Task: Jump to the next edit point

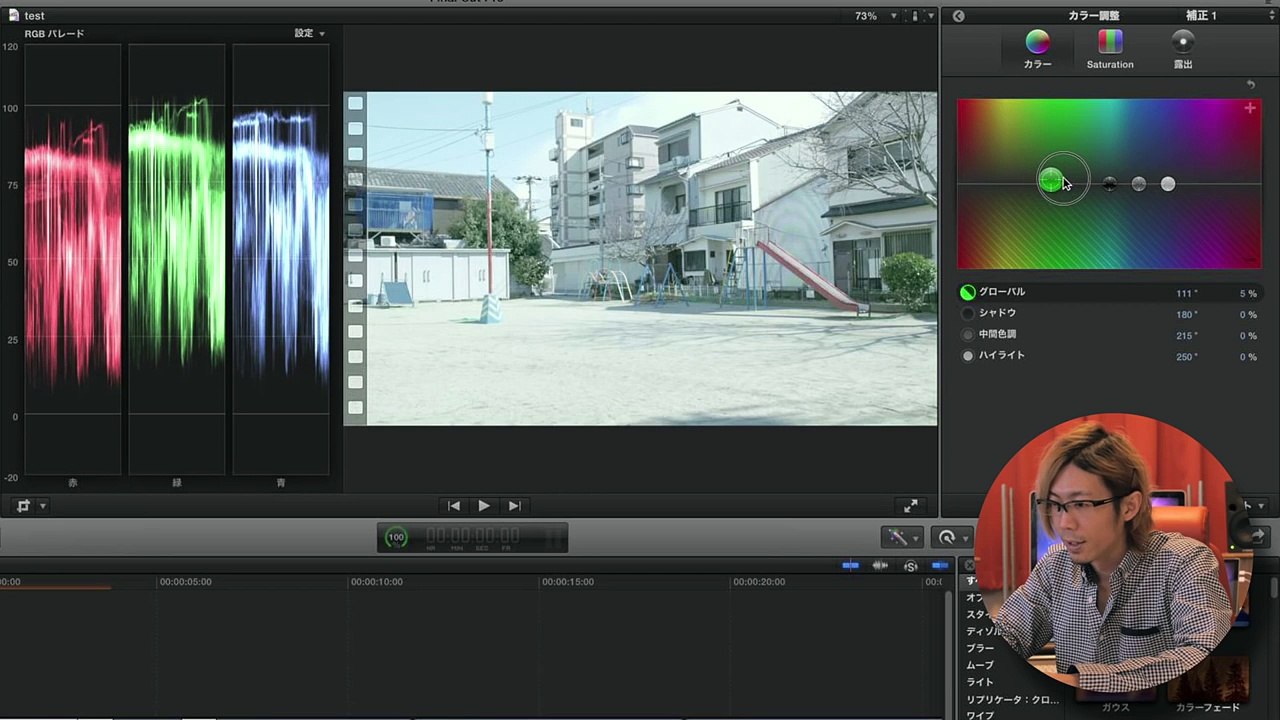Action: (515, 506)
